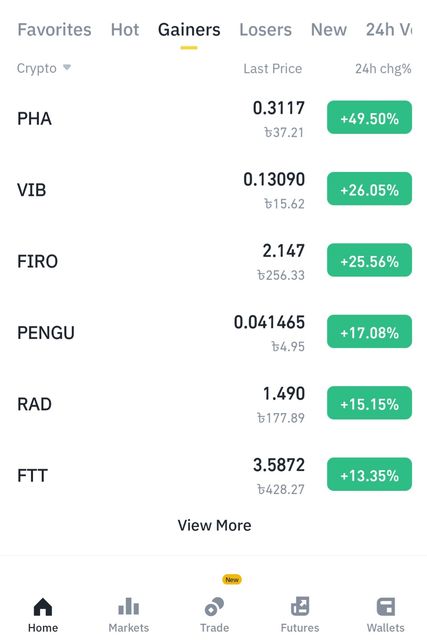Select the 24h Vol tab
The image size is (427, 640).
[389, 30]
